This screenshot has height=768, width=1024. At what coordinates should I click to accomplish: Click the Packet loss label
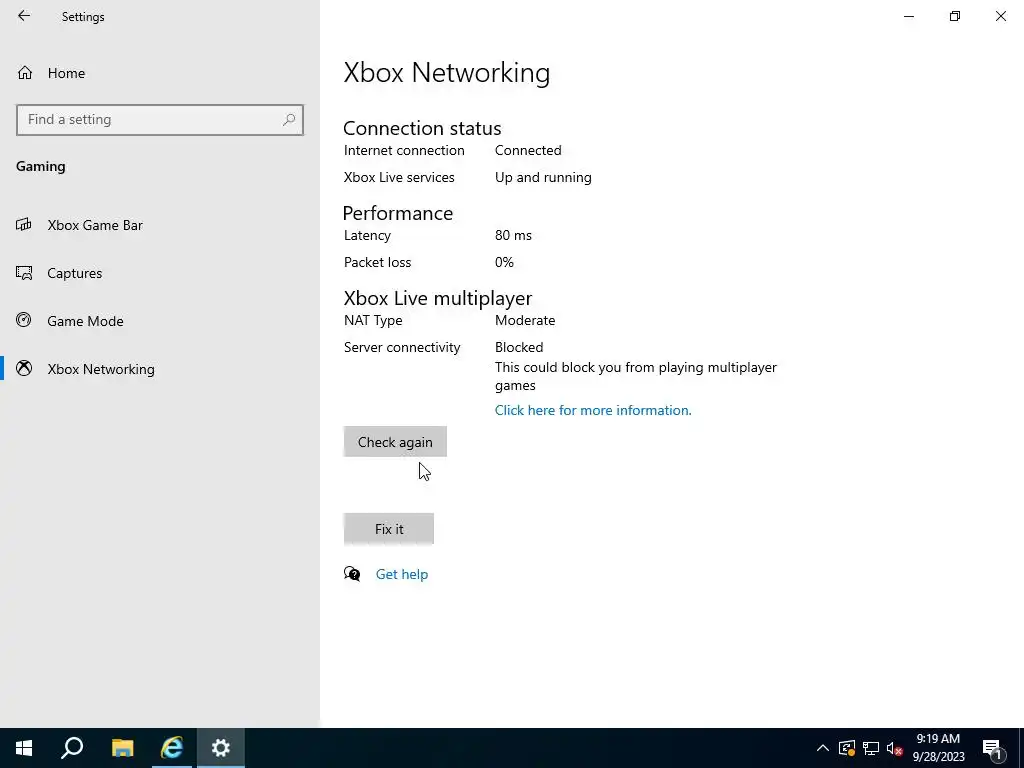point(377,262)
